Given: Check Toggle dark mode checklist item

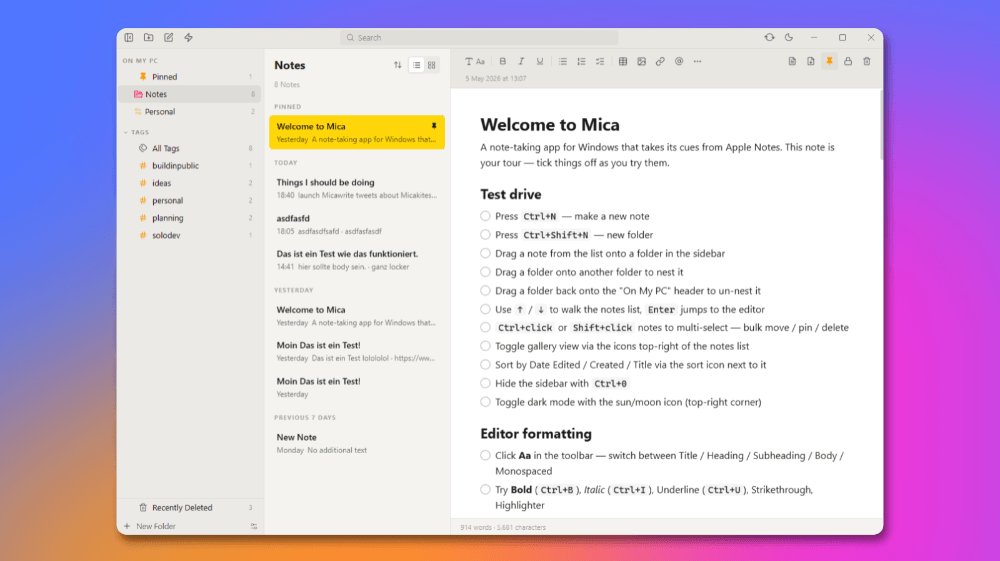Looking at the screenshot, I should pos(485,402).
